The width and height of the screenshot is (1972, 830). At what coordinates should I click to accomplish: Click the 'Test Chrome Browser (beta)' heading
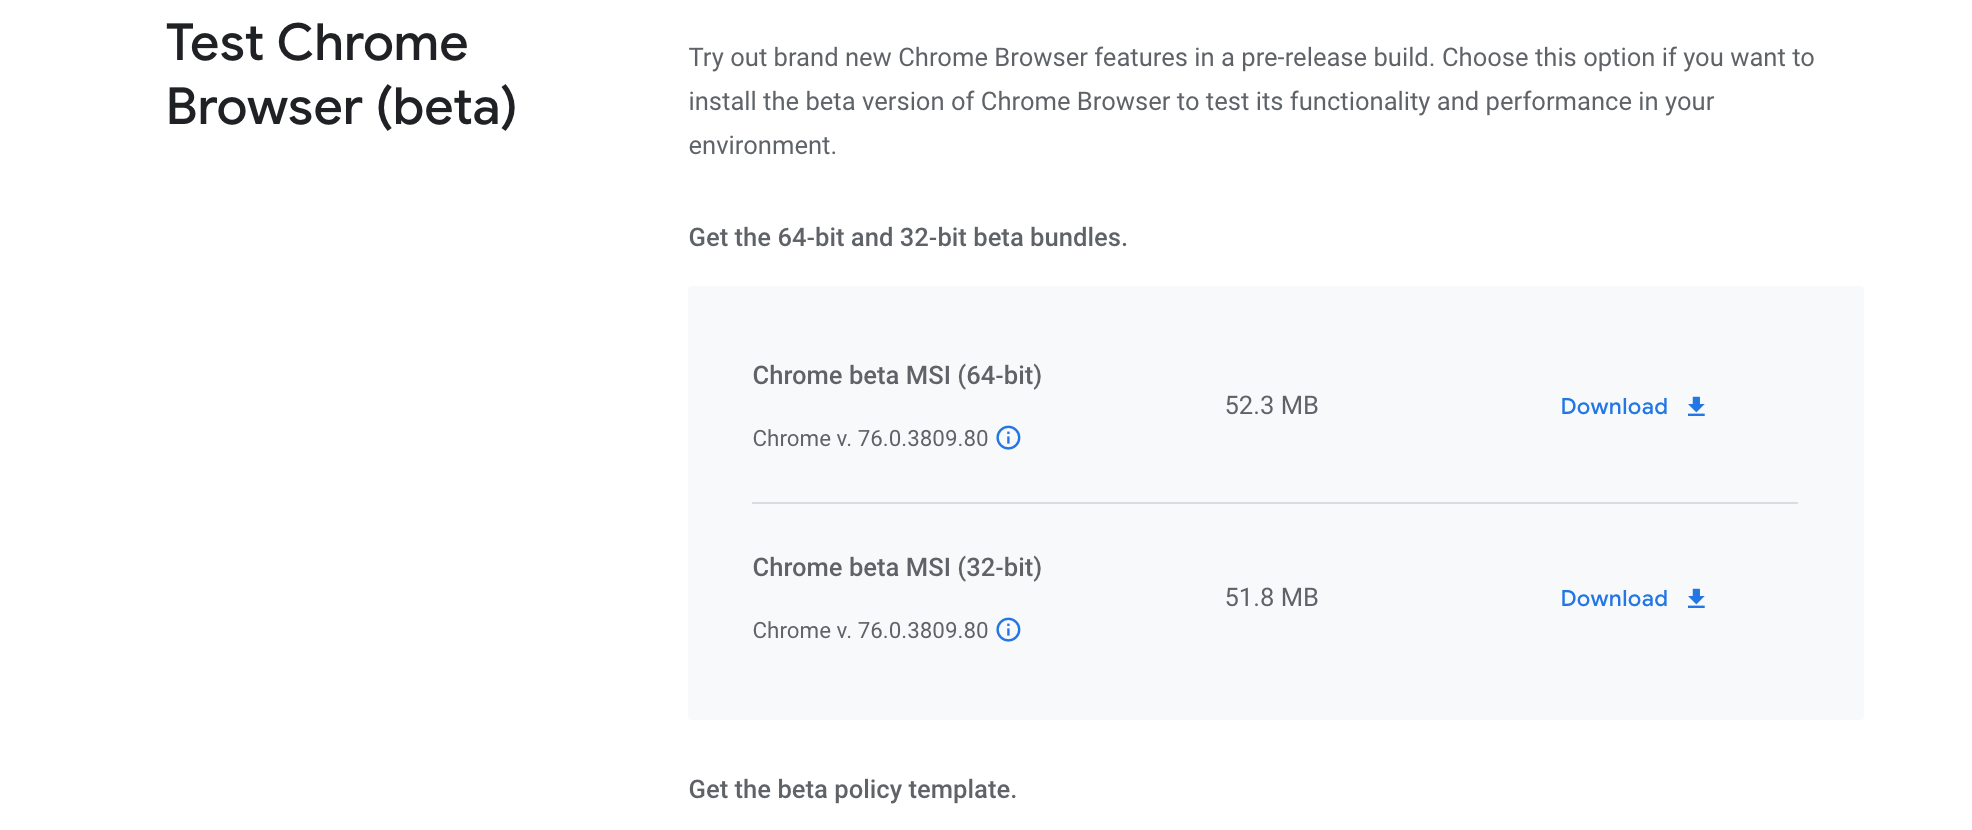pos(341,75)
